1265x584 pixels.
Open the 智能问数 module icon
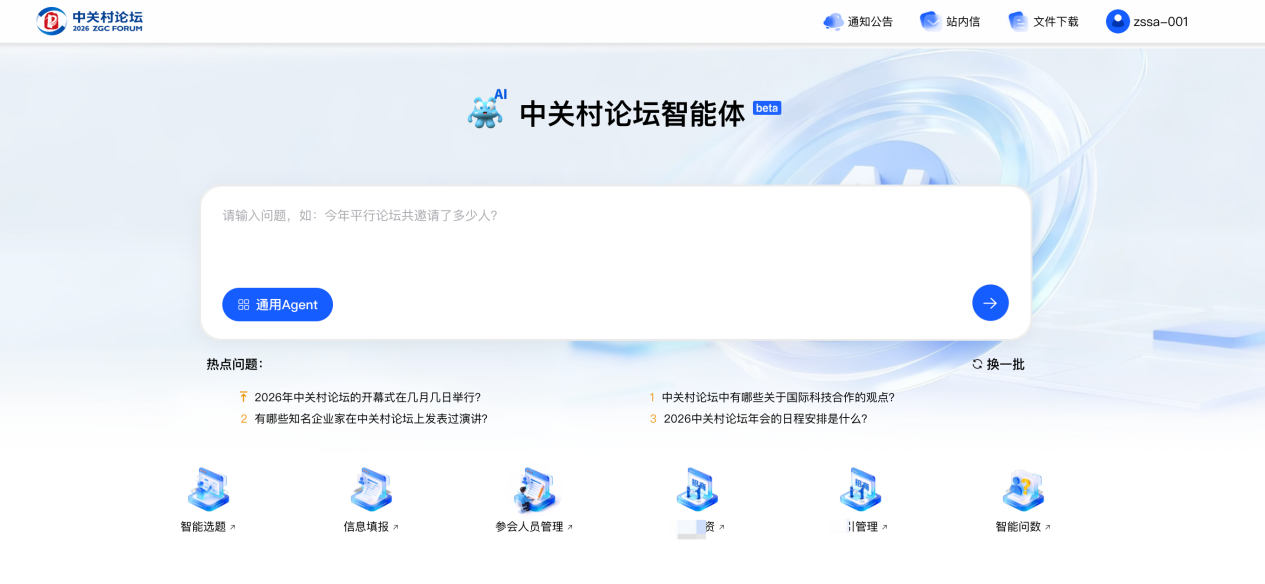[x=1022, y=490]
